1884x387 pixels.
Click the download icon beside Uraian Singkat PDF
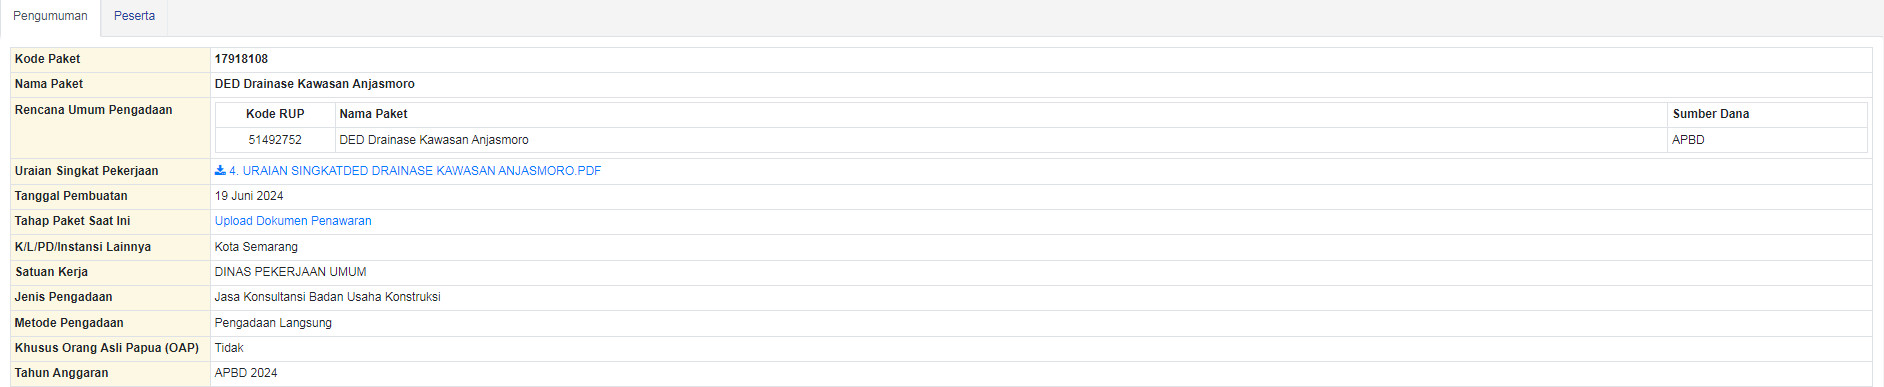tap(220, 171)
